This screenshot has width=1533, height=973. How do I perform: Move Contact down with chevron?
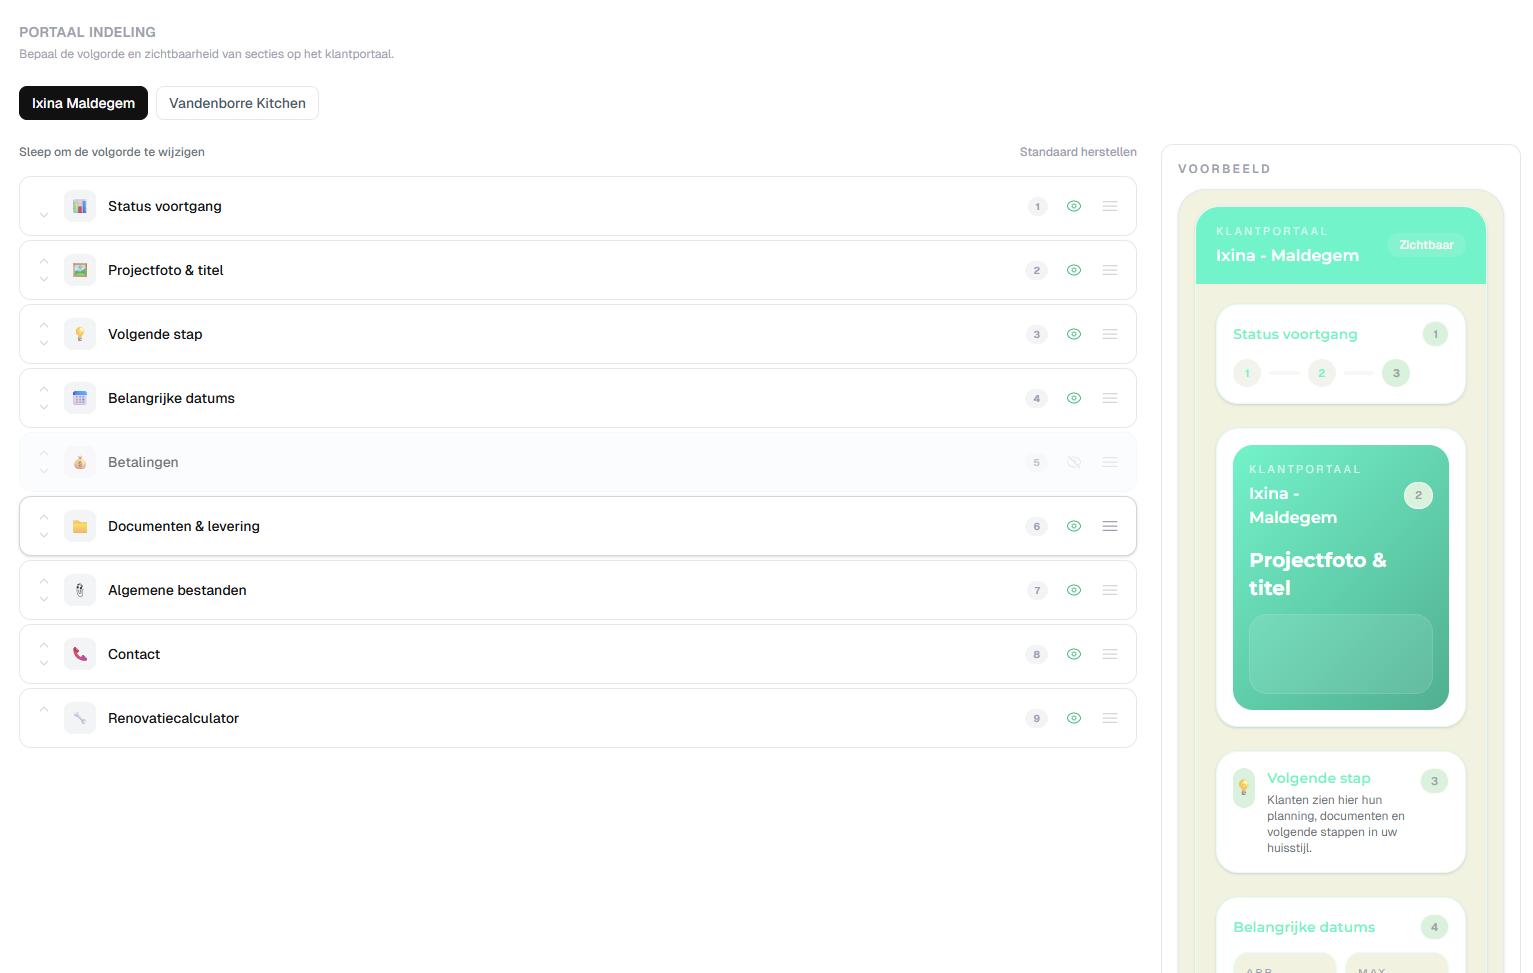point(44,663)
